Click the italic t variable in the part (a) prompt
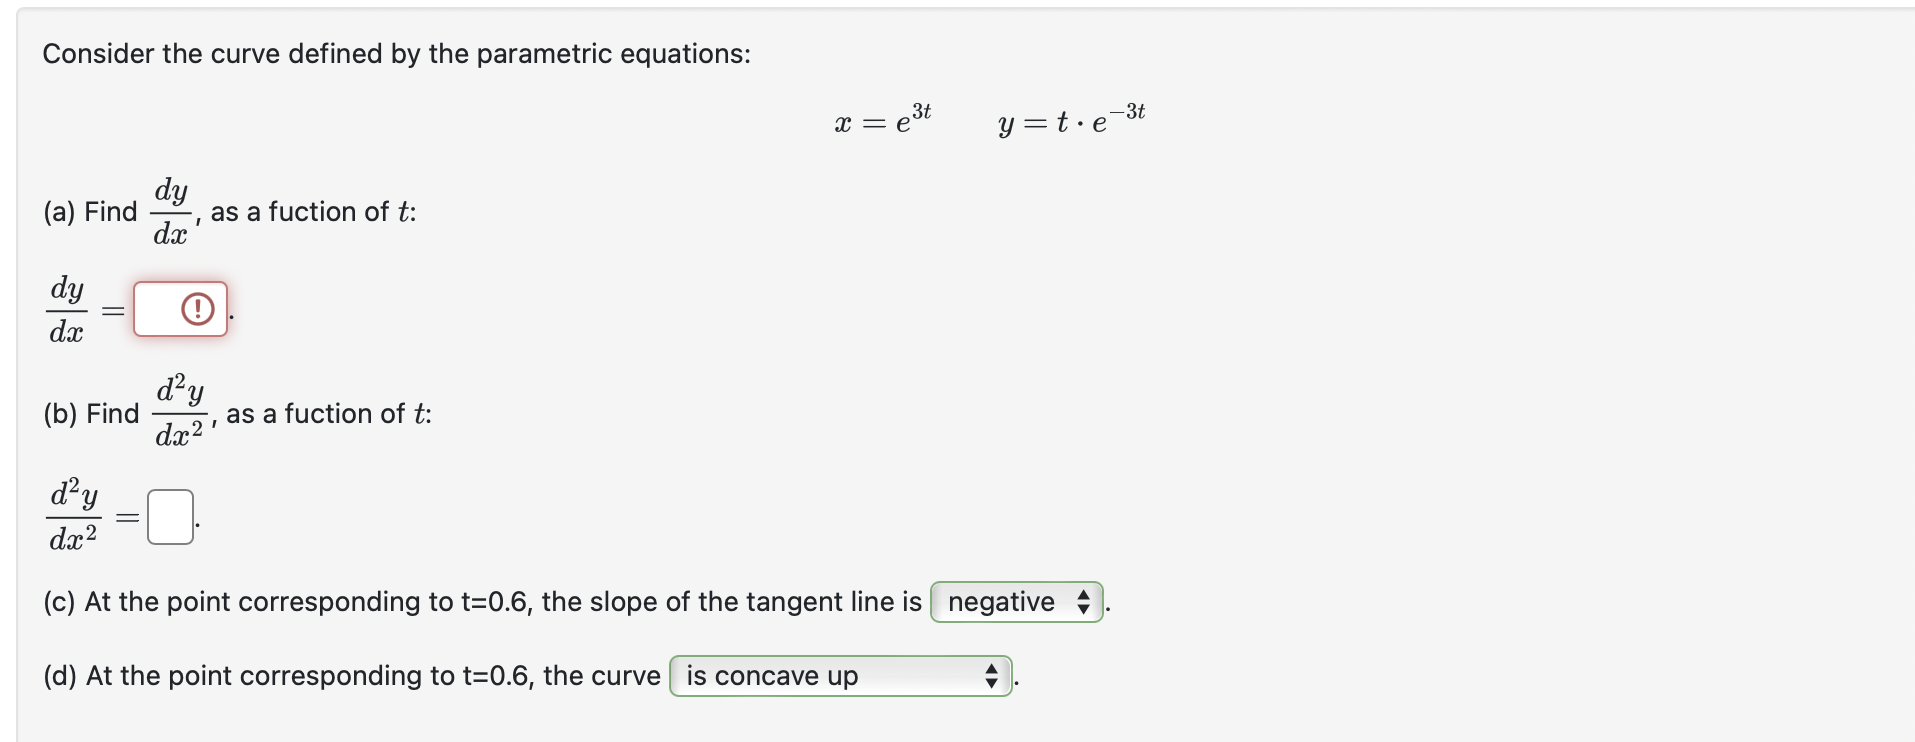This screenshot has width=1915, height=742. [x=403, y=212]
